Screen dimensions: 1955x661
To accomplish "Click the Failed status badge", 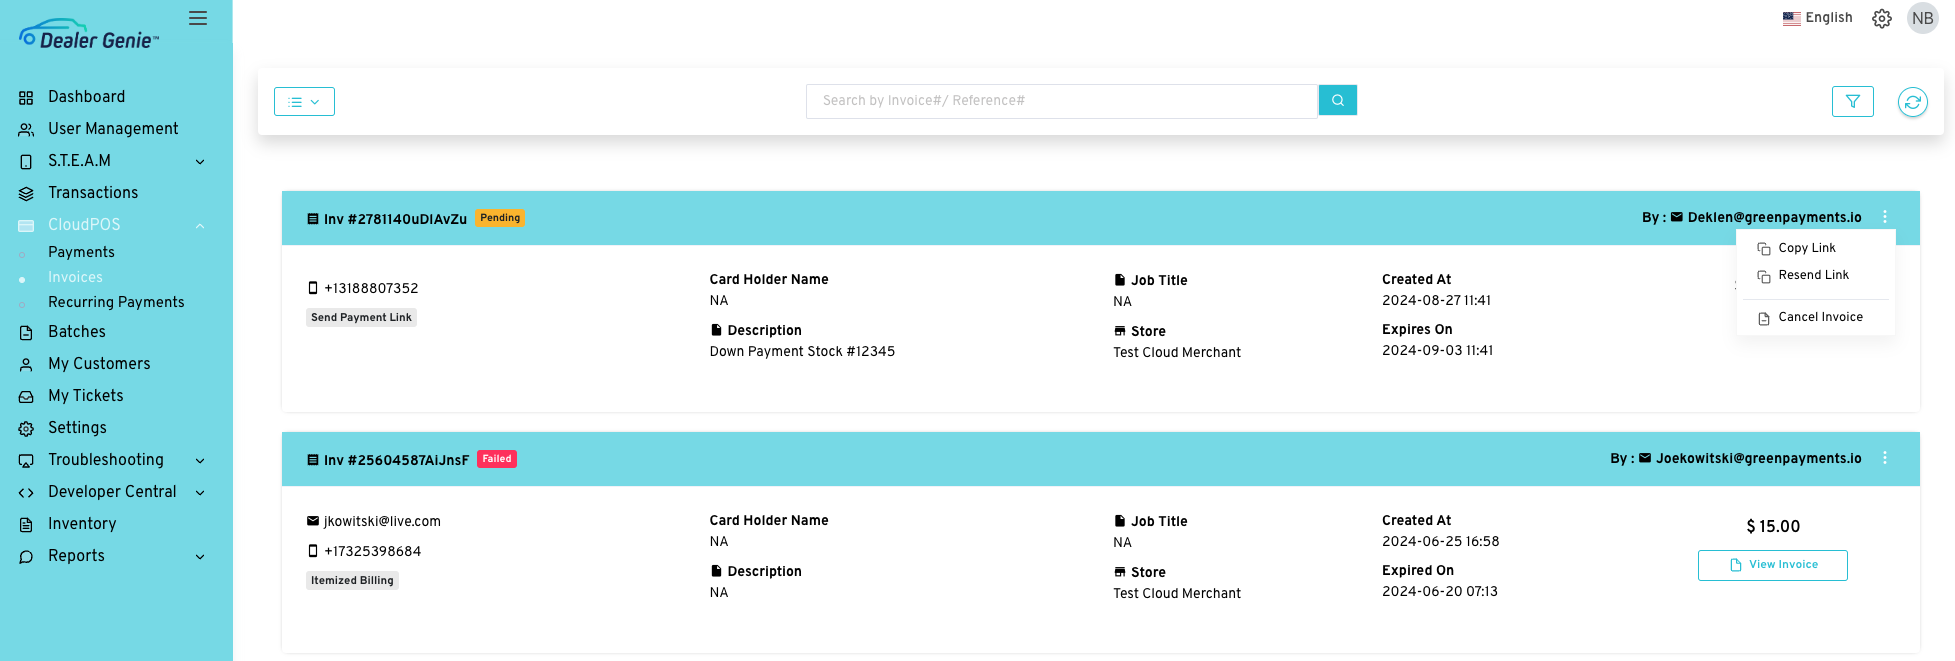I will [497, 459].
